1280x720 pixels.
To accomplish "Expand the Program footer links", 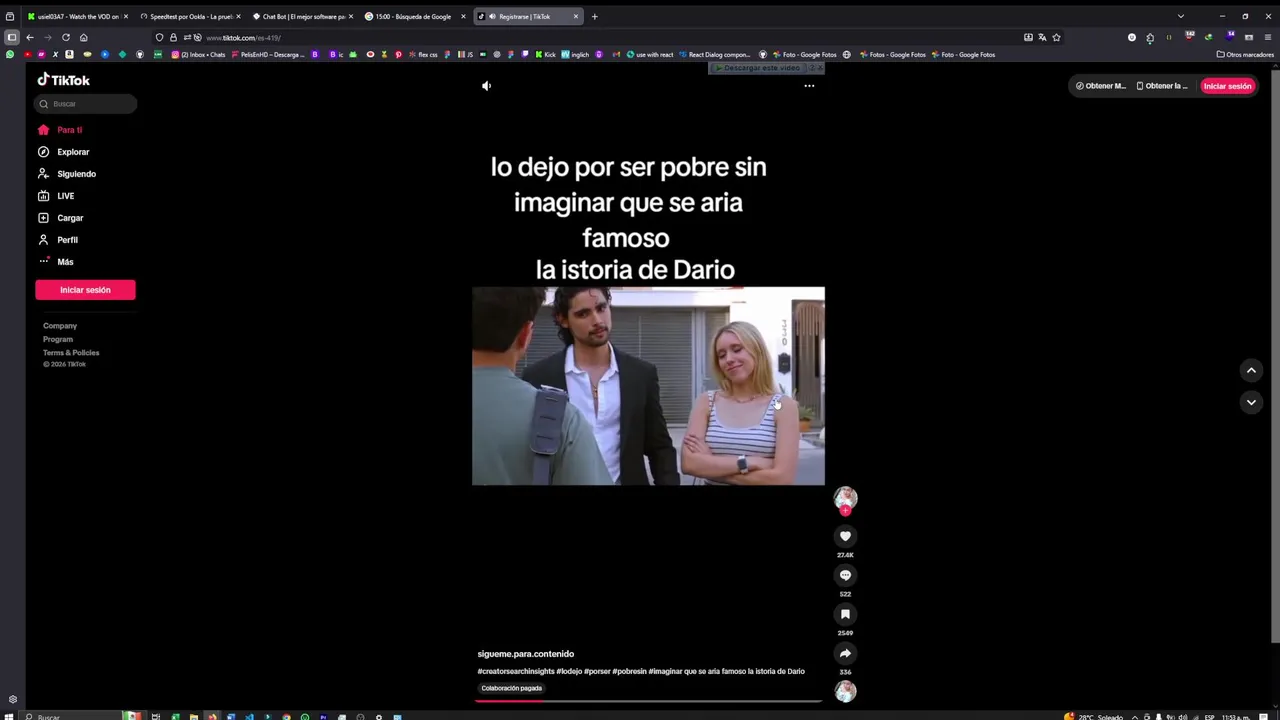I will (x=58, y=339).
